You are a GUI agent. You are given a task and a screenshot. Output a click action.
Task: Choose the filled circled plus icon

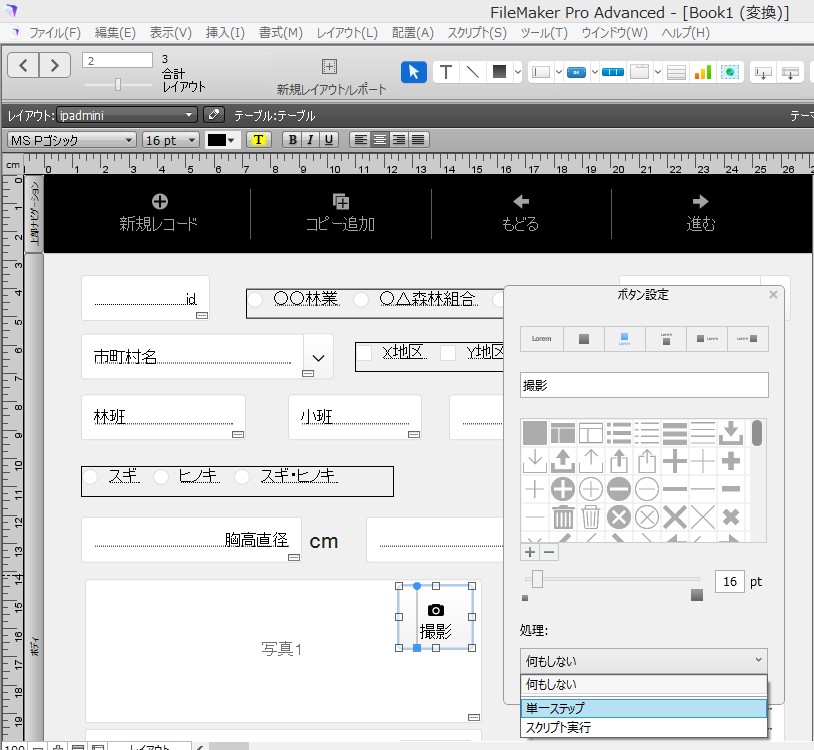coord(563,489)
